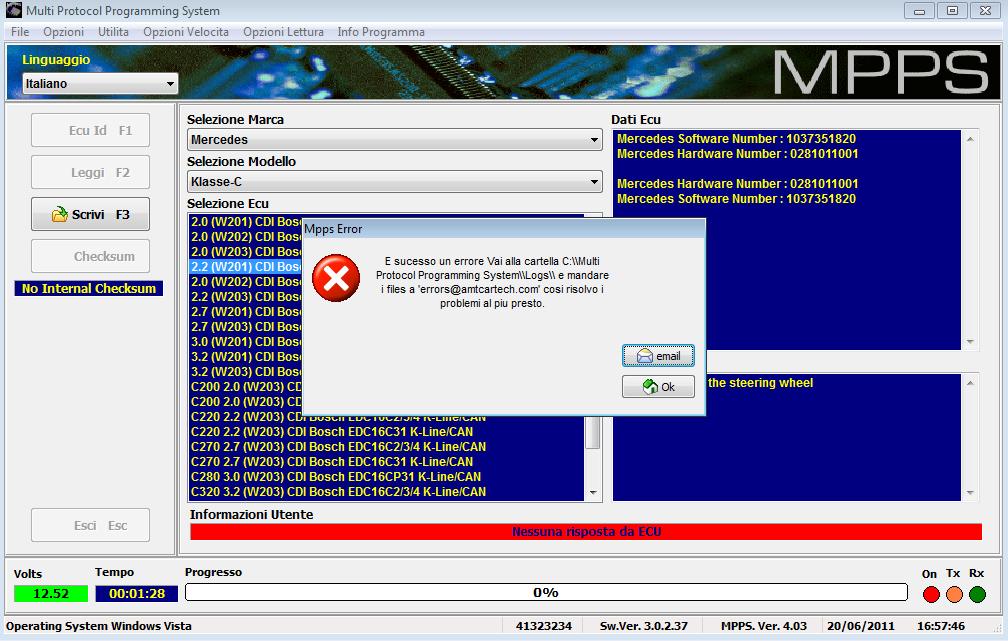Click the ECU list scrollbar down arrow
The image size is (1008, 641).
pos(593,492)
